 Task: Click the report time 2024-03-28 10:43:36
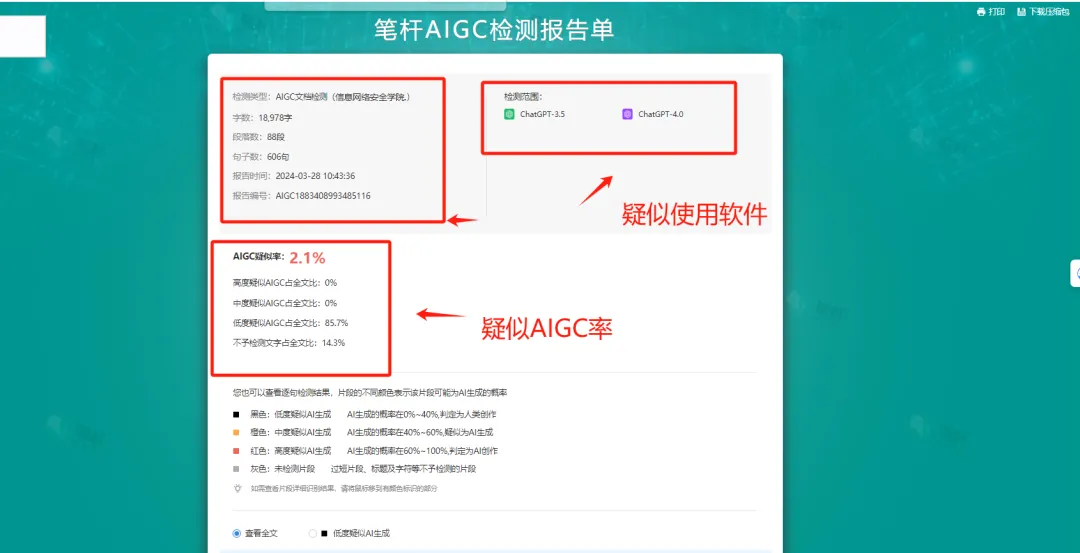click(315, 176)
